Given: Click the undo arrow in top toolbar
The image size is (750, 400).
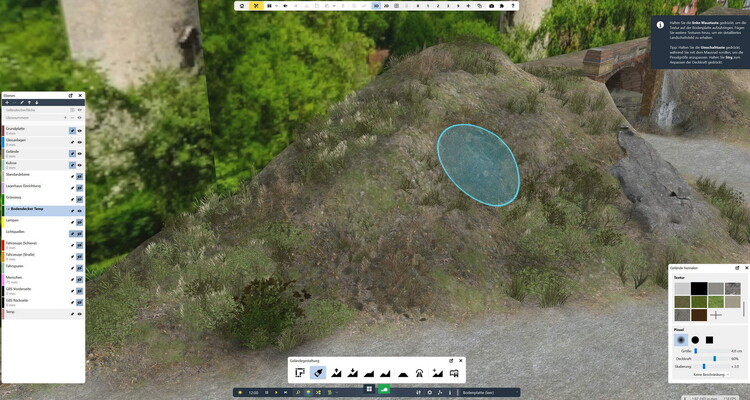Looking at the screenshot, I should click(x=286, y=6).
